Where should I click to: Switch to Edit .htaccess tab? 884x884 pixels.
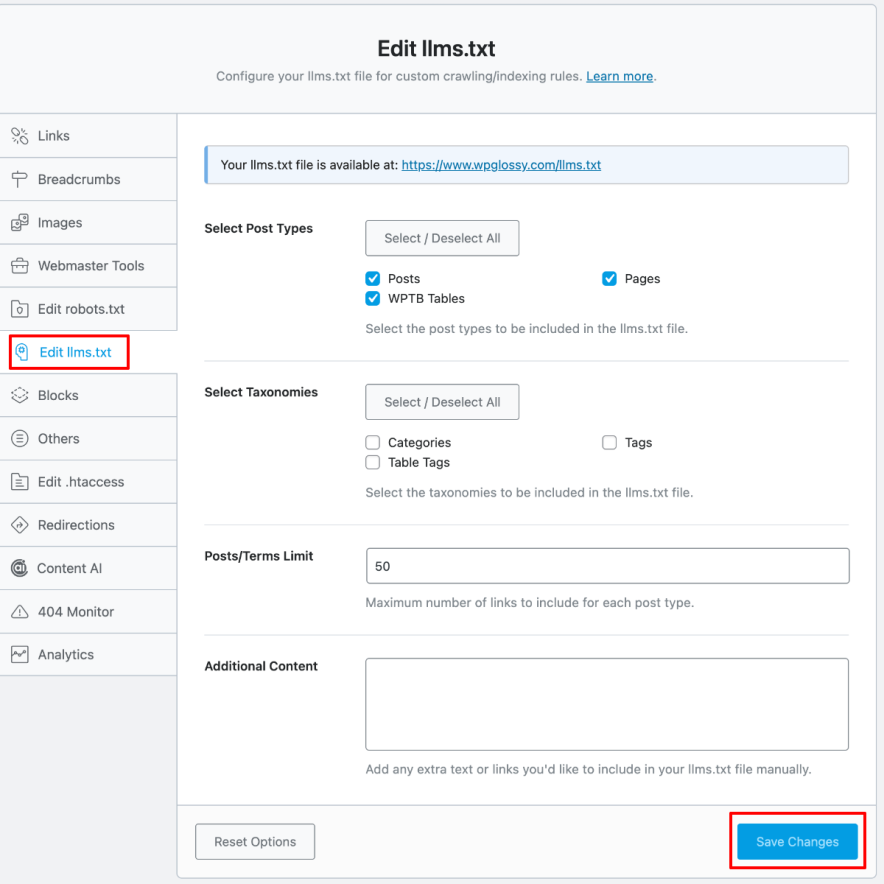point(80,482)
